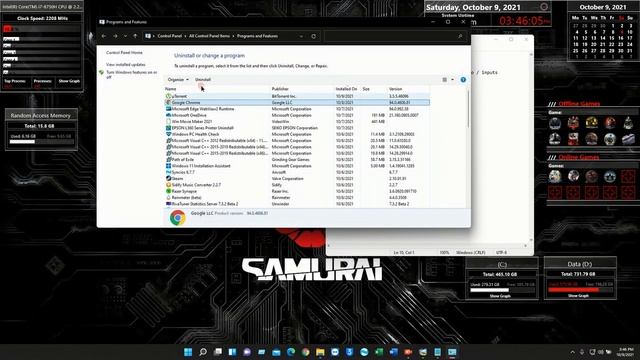Open File Explorer from the taskbar

(x=320, y=352)
